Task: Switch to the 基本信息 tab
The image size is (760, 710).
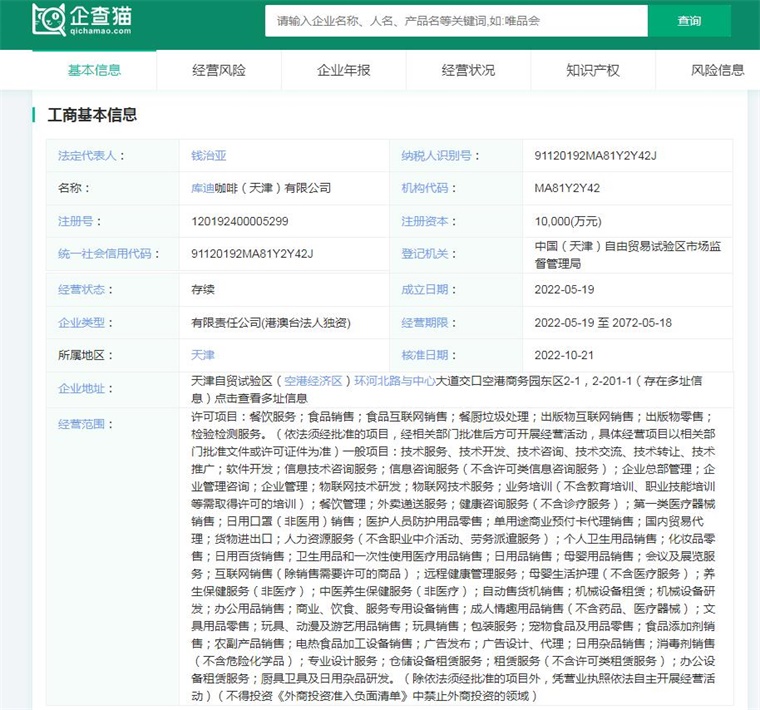Action: click(95, 70)
